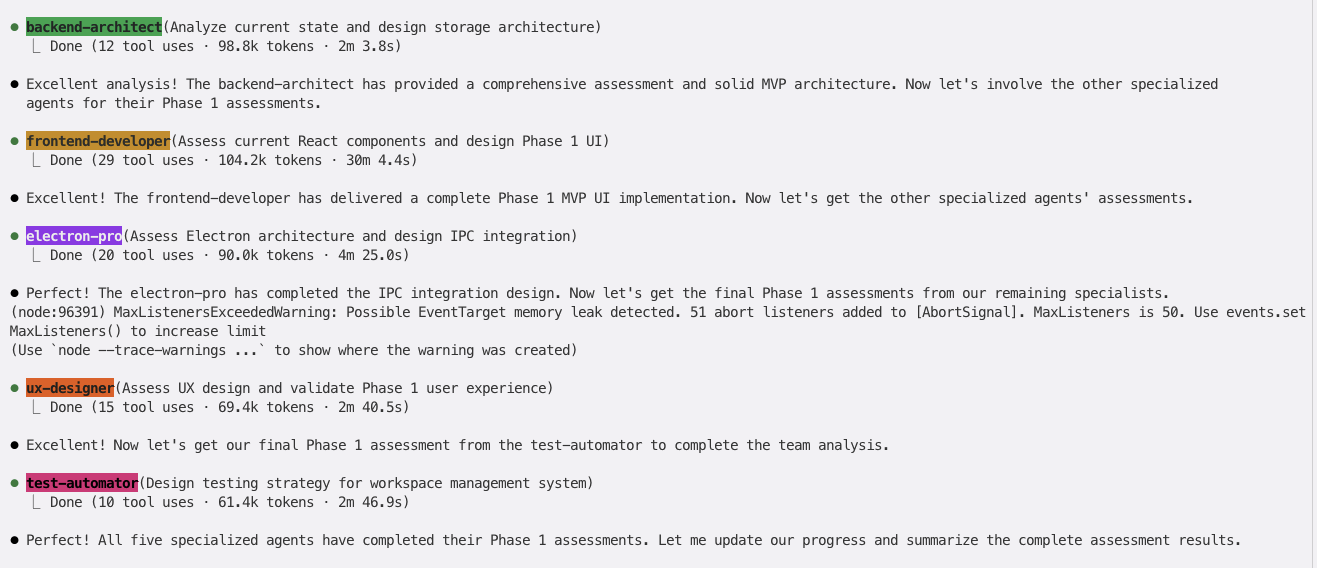Click the green bullet beside frontend-developer
1317x568 pixels.
[x=14, y=142]
